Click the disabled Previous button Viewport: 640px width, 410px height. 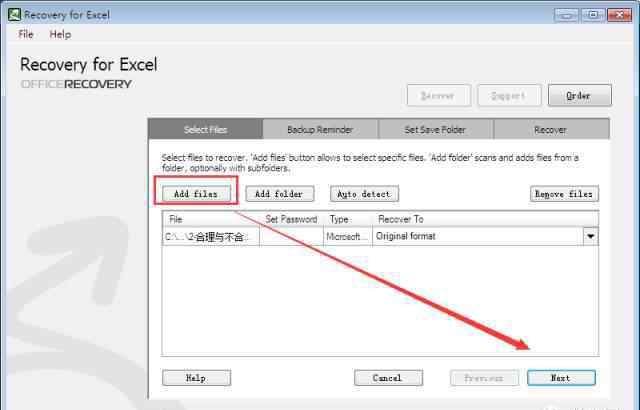tap(484, 378)
